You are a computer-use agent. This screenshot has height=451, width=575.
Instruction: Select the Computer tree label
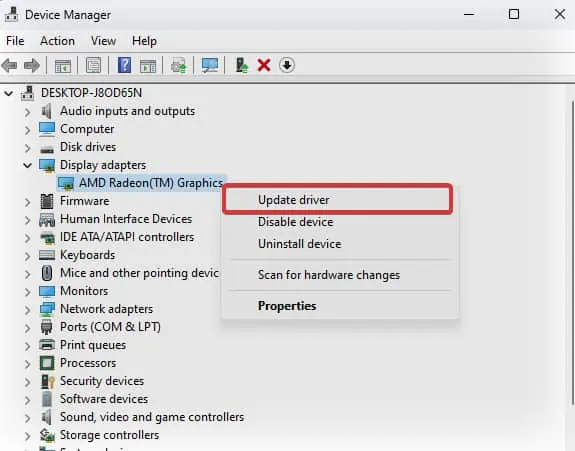pyautogui.click(x=87, y=129)
